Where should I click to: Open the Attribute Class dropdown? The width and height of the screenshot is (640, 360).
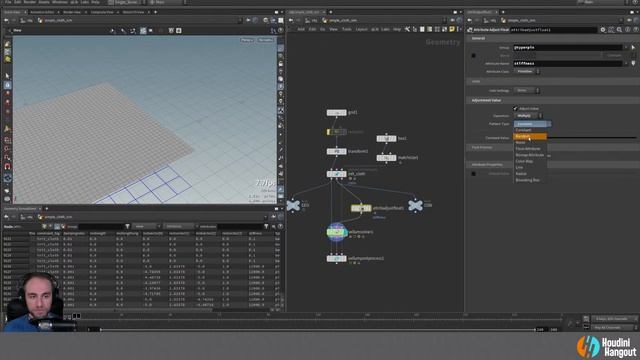[527, 71]
